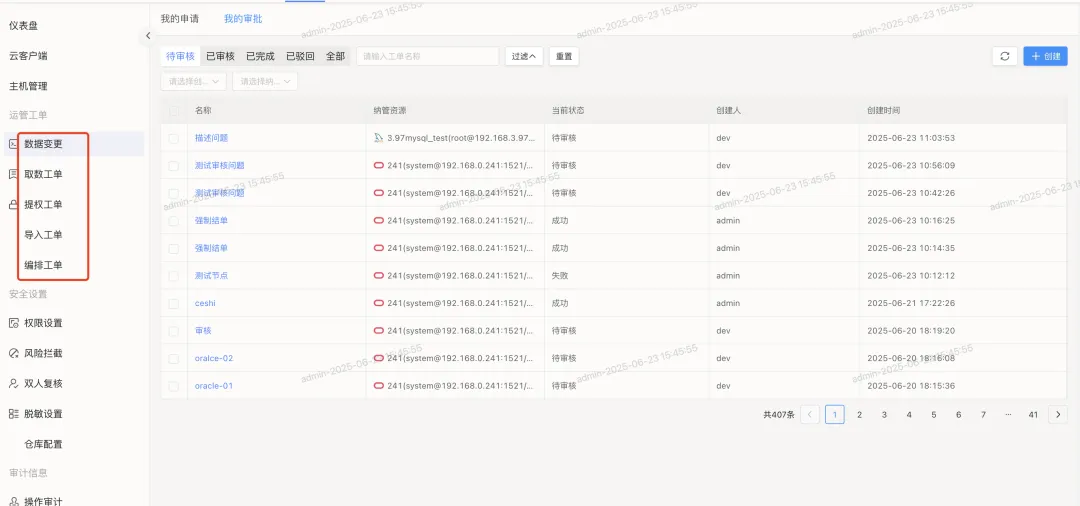The height and width of the screenshot is (506, 1080).
Task: Toggle the select-all checkbox in table header
Action: click(174, 110)
